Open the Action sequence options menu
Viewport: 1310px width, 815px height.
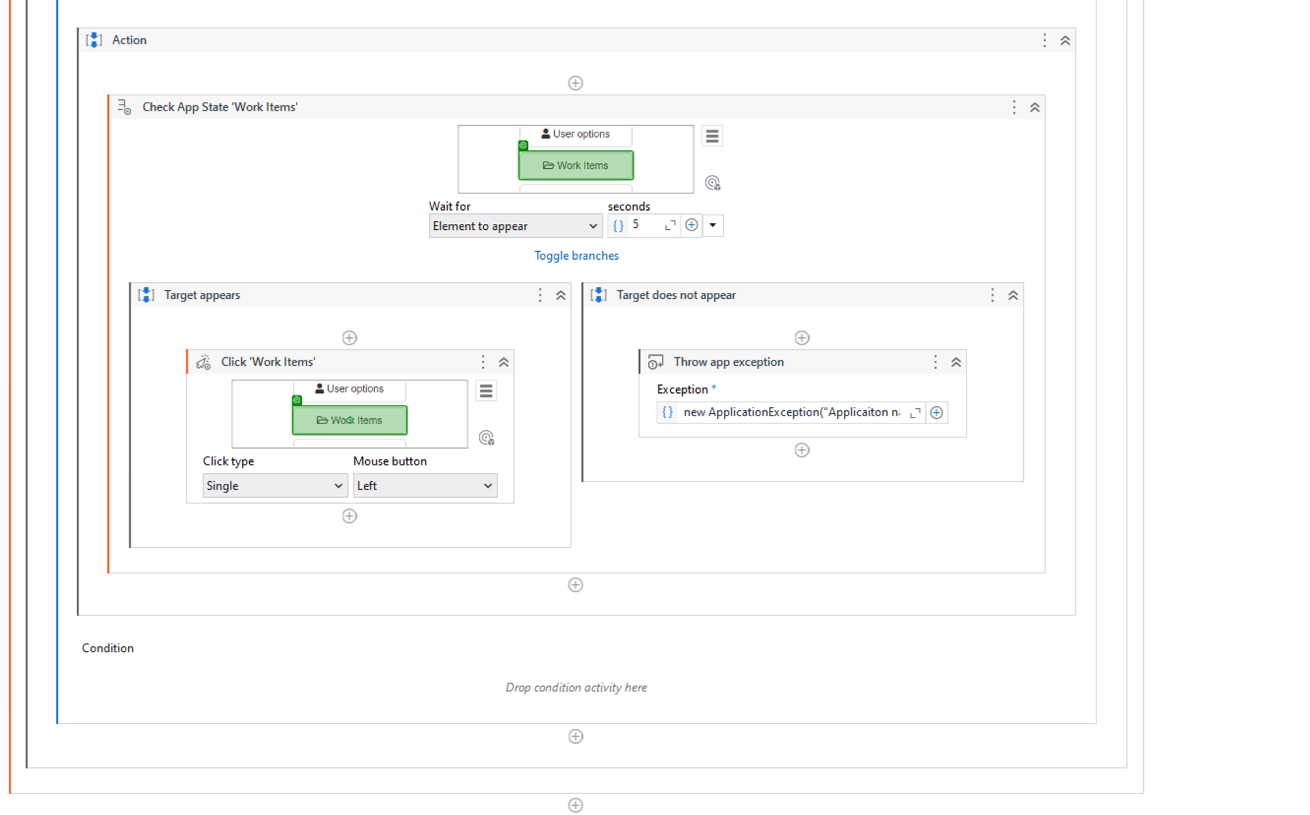tap(1044, 40)
